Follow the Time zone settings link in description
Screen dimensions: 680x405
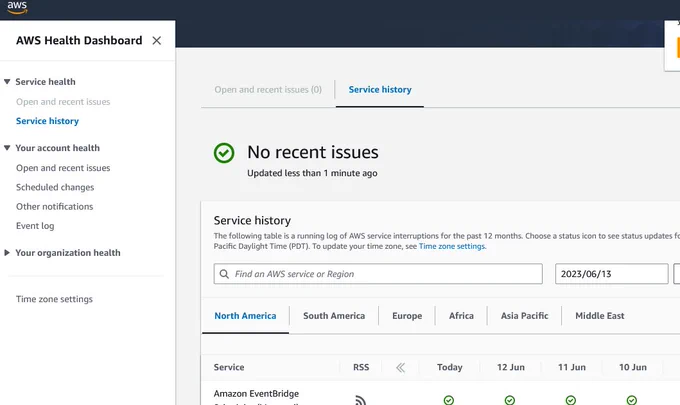[452, 246]
